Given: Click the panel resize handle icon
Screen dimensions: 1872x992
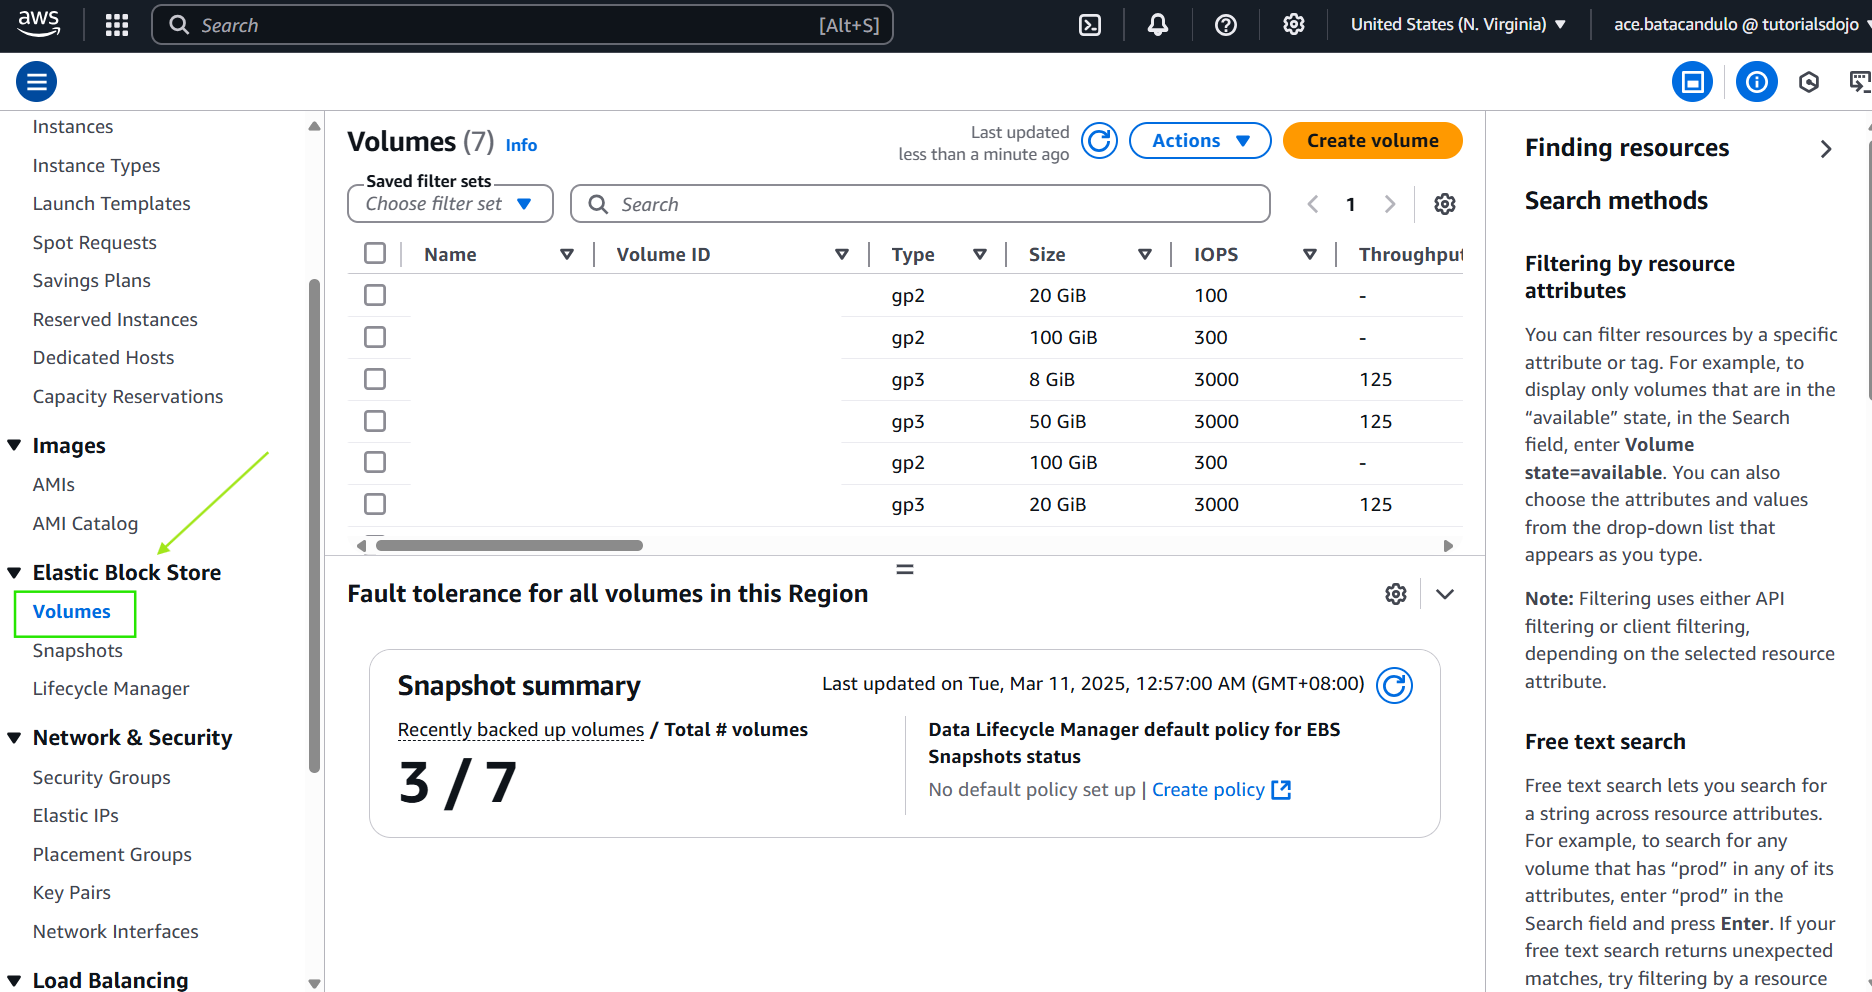Looking at the screenshot, I should pyautogui.click(x=905, y=569).
